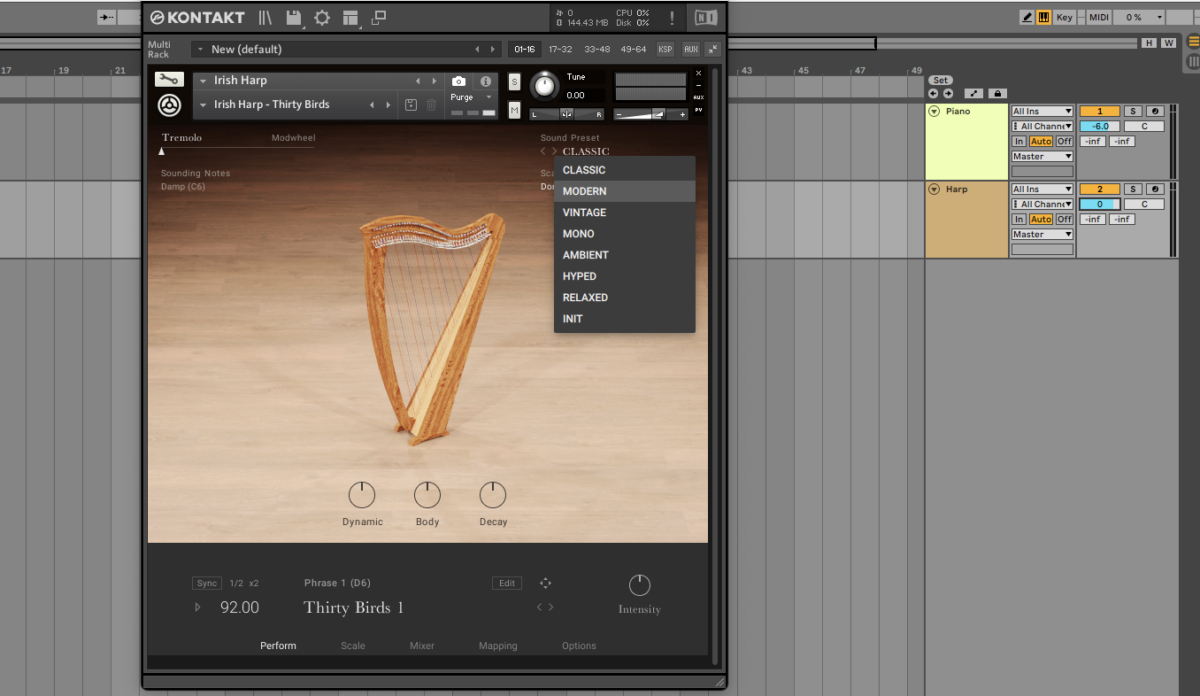
Task: Open Harp track Master output dropdown
Action: point(1042,234)
